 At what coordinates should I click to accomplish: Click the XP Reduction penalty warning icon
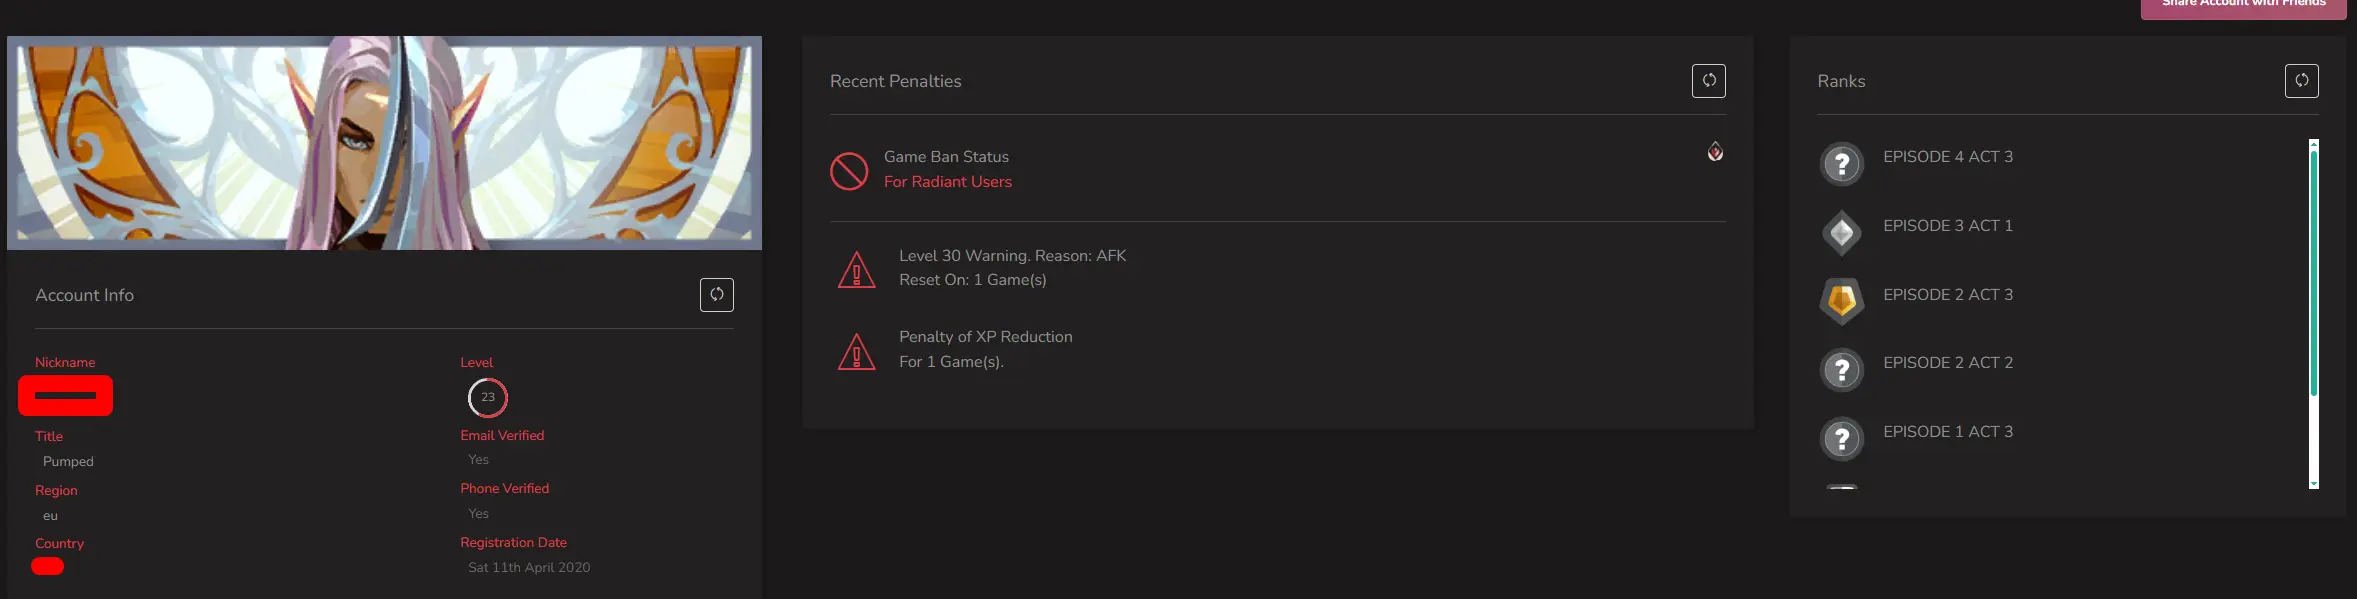tap(856, 351)
